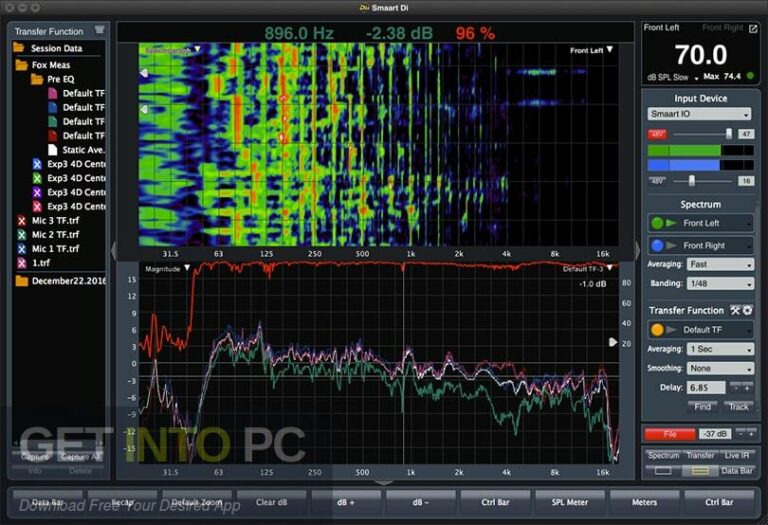
Task: Adjust the lower input gain slider handle
Action: [692, 181]
